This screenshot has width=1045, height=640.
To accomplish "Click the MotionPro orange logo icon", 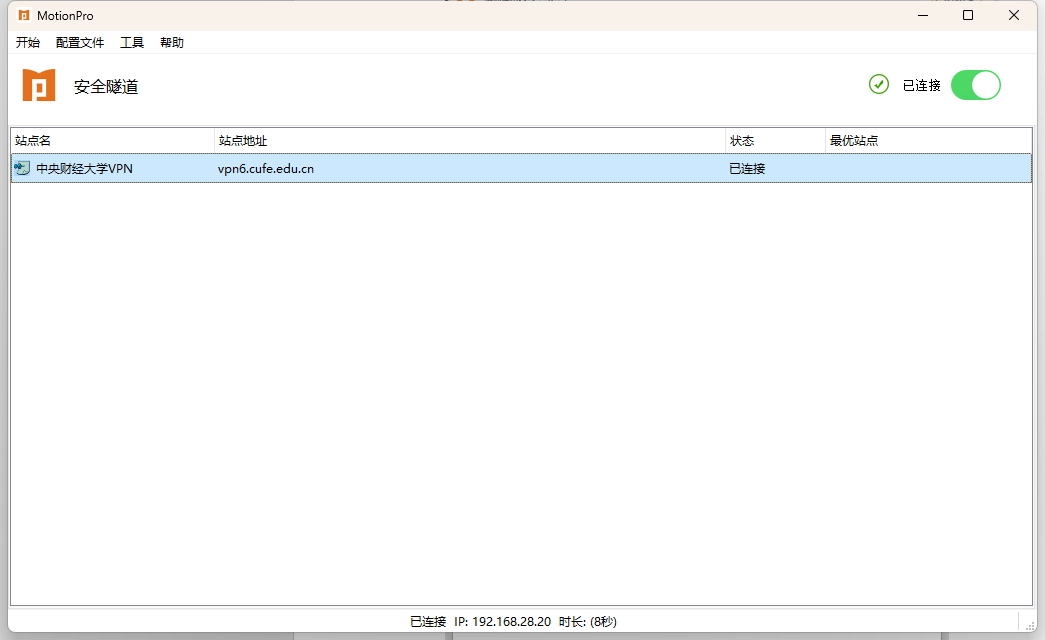I will tap(39, 86).
